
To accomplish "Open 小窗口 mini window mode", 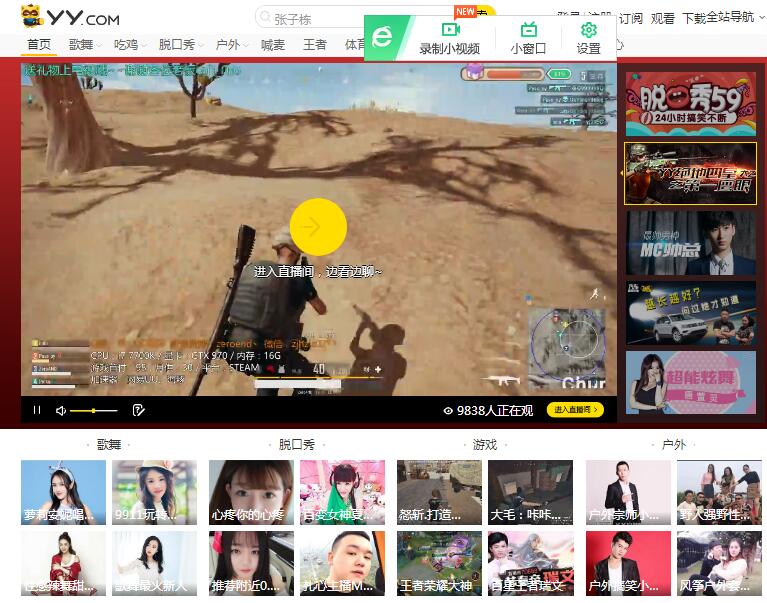I will tap(528, 38).
